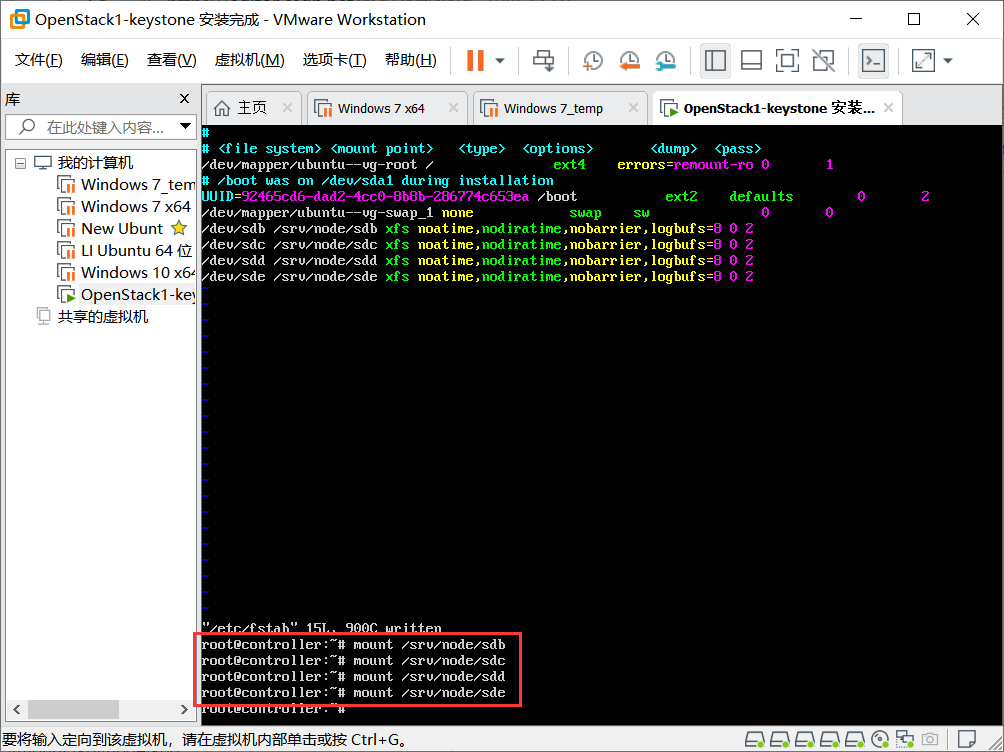Click the CD/DVD drive status icon
The image size is (1004, 752).
(x=880, y=740)
